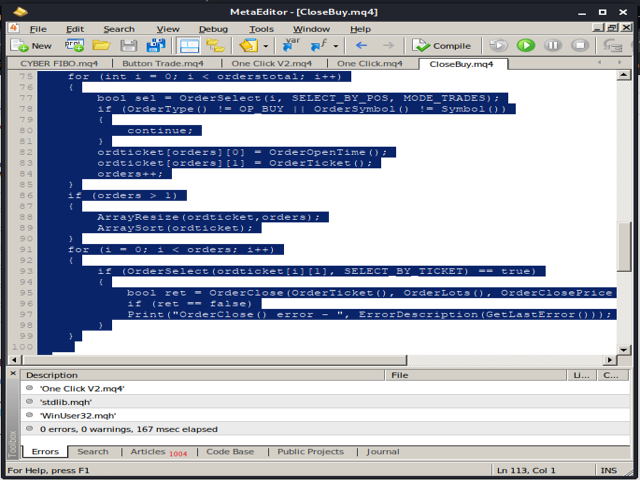Click the horizontal scrollbar thumb

coord(215,360)
